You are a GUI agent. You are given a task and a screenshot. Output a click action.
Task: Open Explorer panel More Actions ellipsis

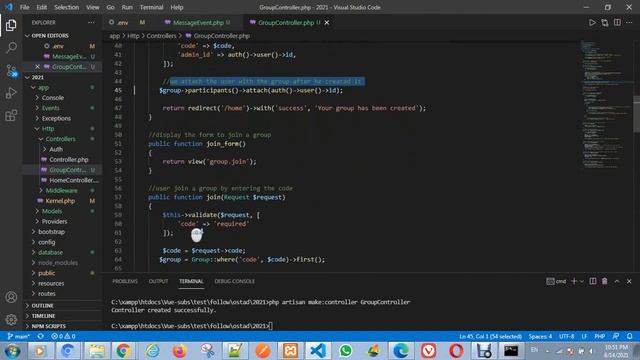[91, 22]
